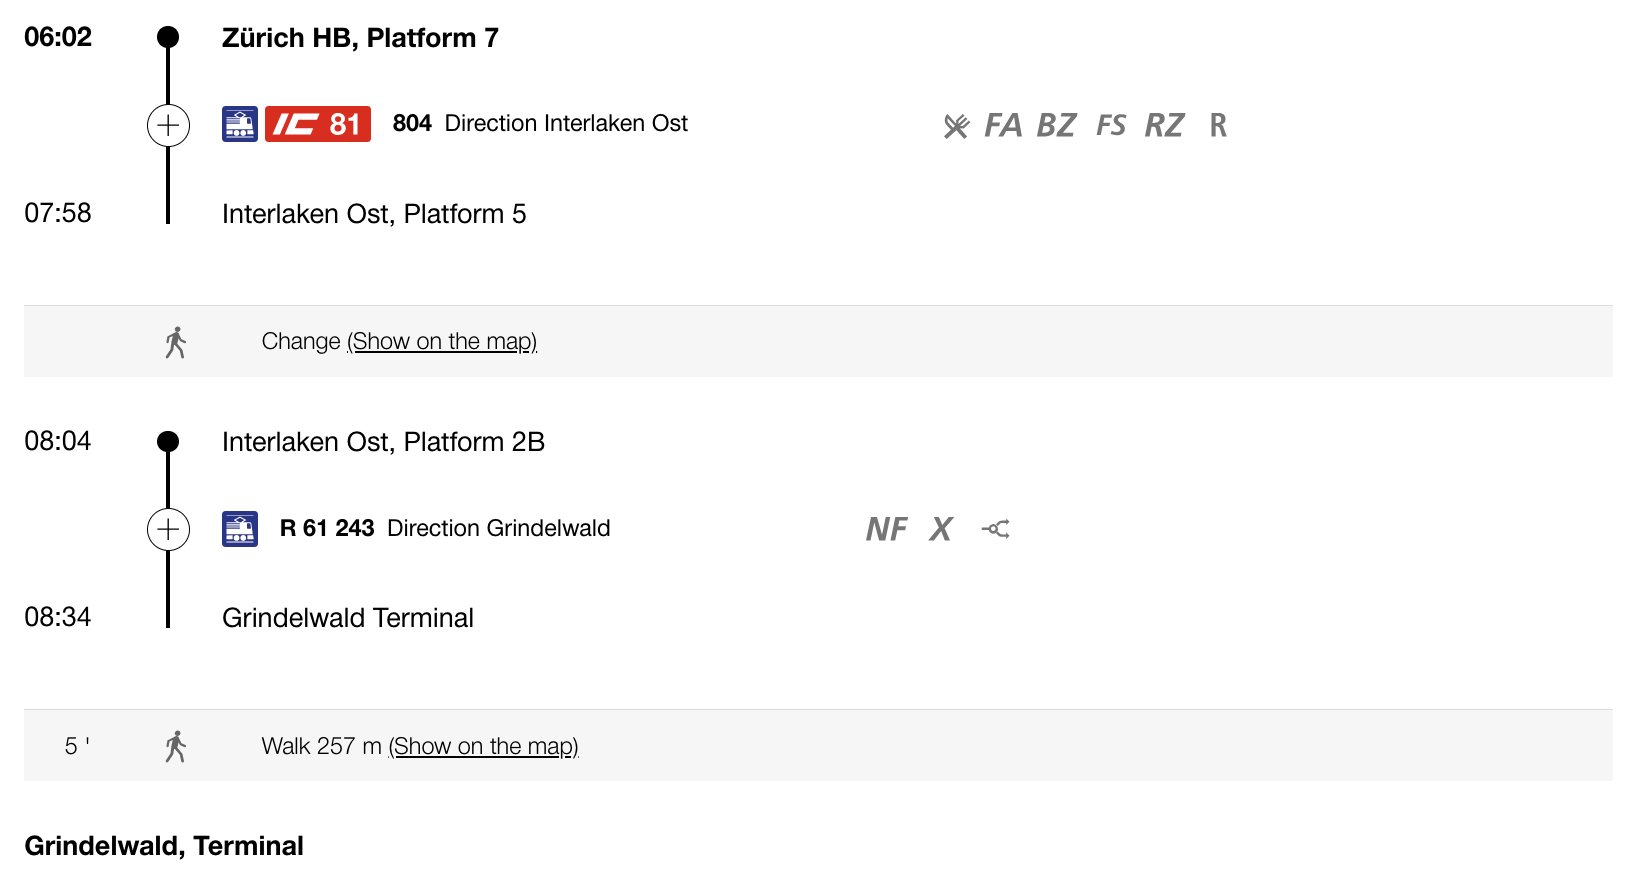Click the train icon beside R 61 243

click(240, 528)
